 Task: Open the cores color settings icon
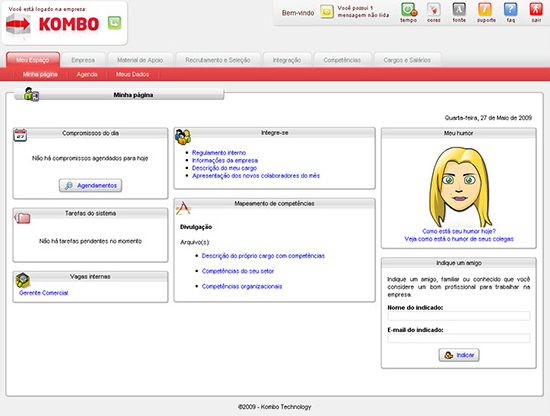[434, 9]
